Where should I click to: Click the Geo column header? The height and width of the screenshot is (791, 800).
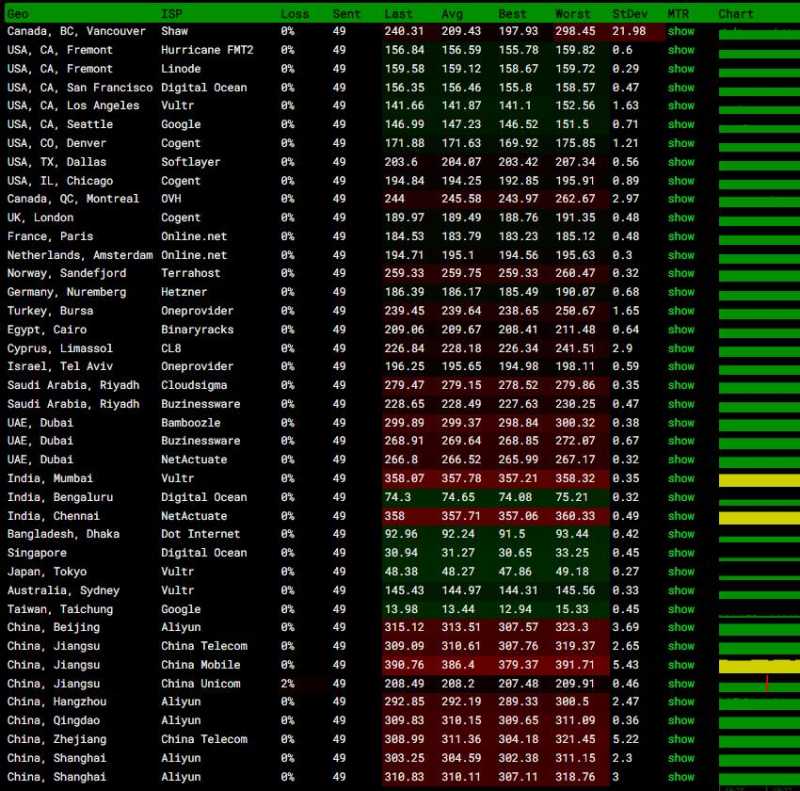tap(18, 14)
